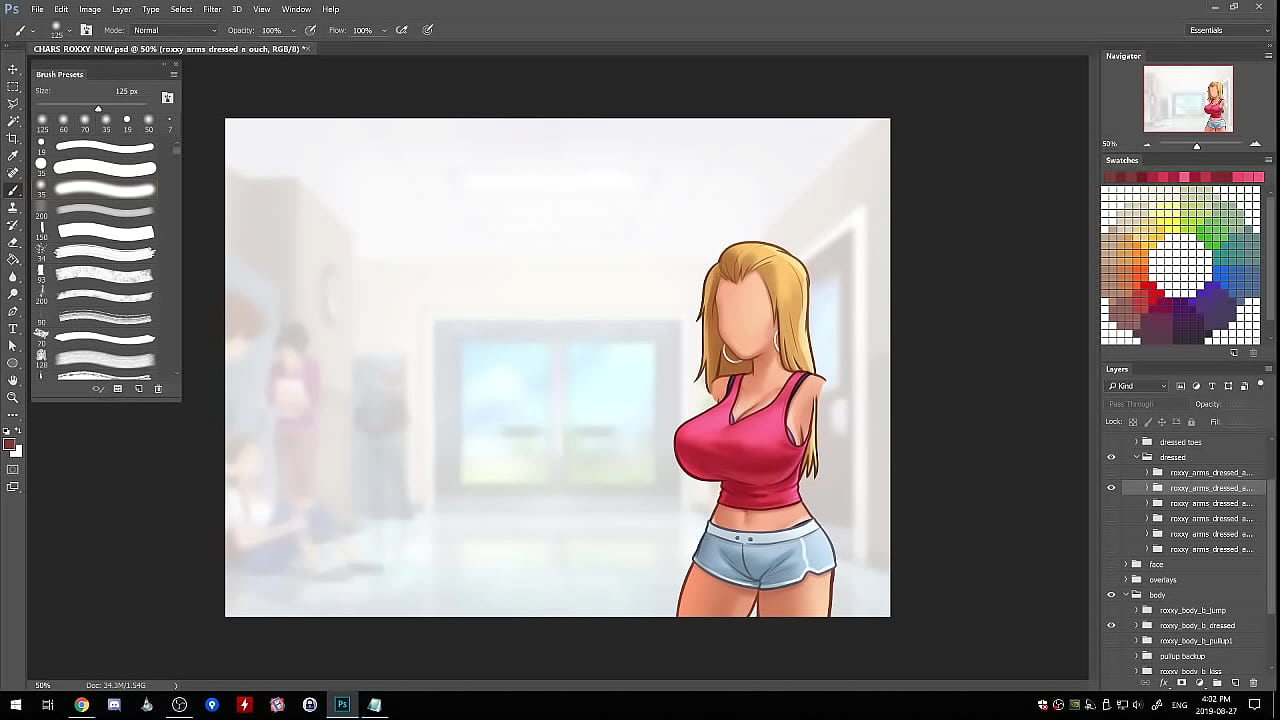Pick the Eyedropper tool
The image size is (1280, 720).
tap(13, 156)
